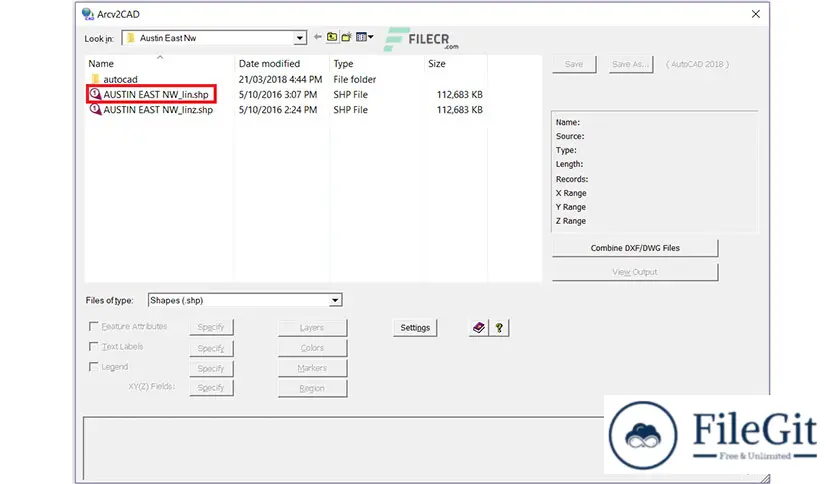Click Combine DXF/DWG Files button
Screen dimensions: 836x484
coord(635,248)
